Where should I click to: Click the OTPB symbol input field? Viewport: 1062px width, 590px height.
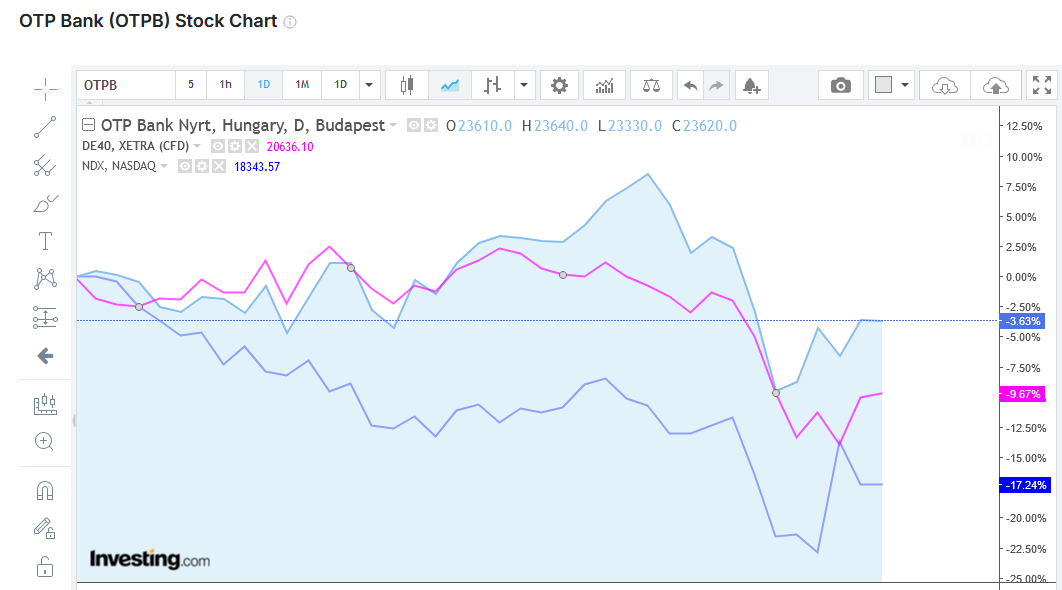coord(126,85)
